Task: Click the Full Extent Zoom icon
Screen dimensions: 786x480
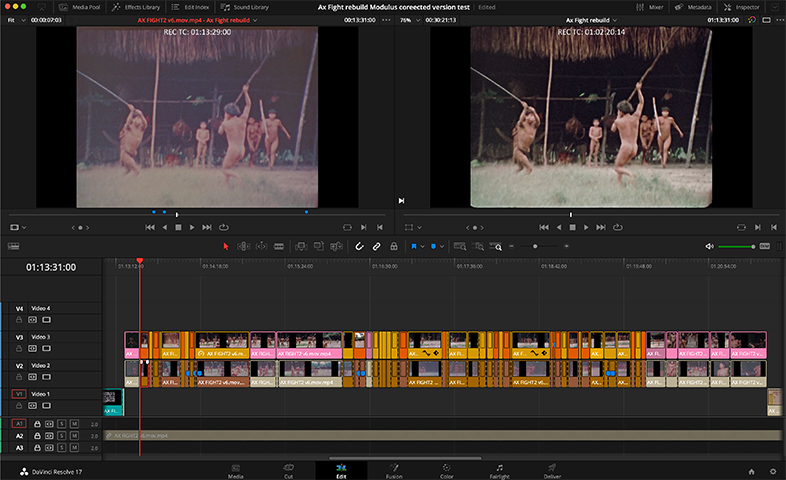Action: 460,246
